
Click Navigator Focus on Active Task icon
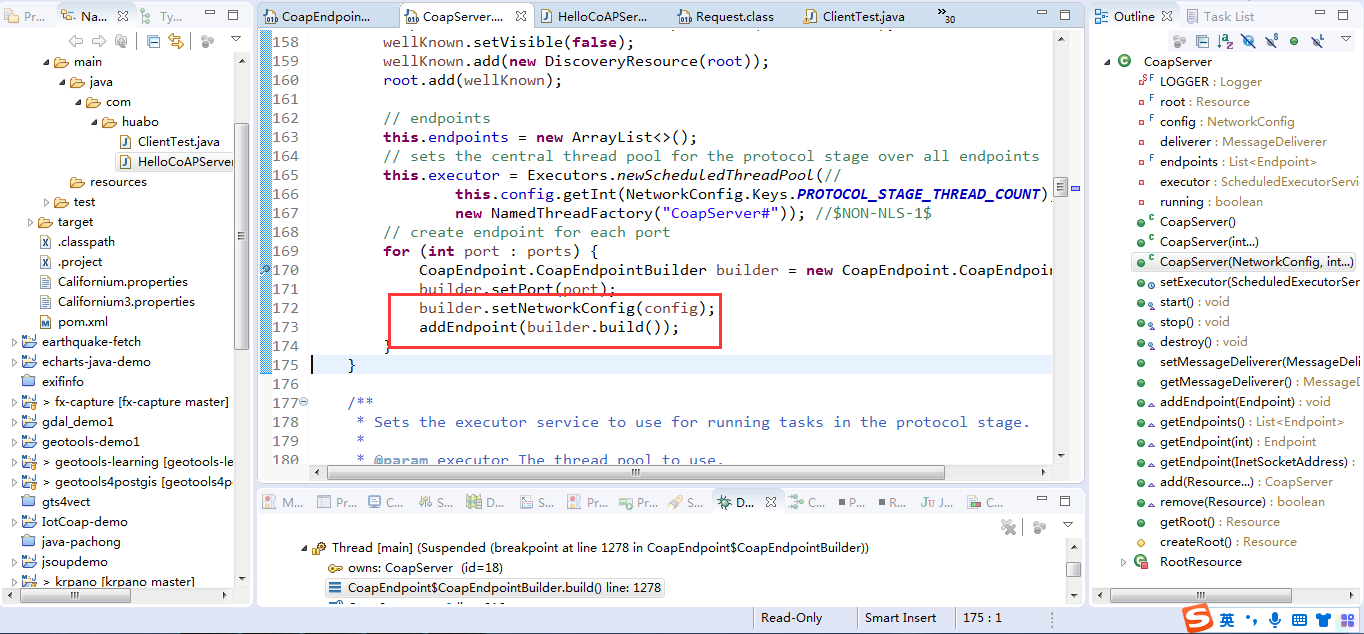(x=208, y=41)
